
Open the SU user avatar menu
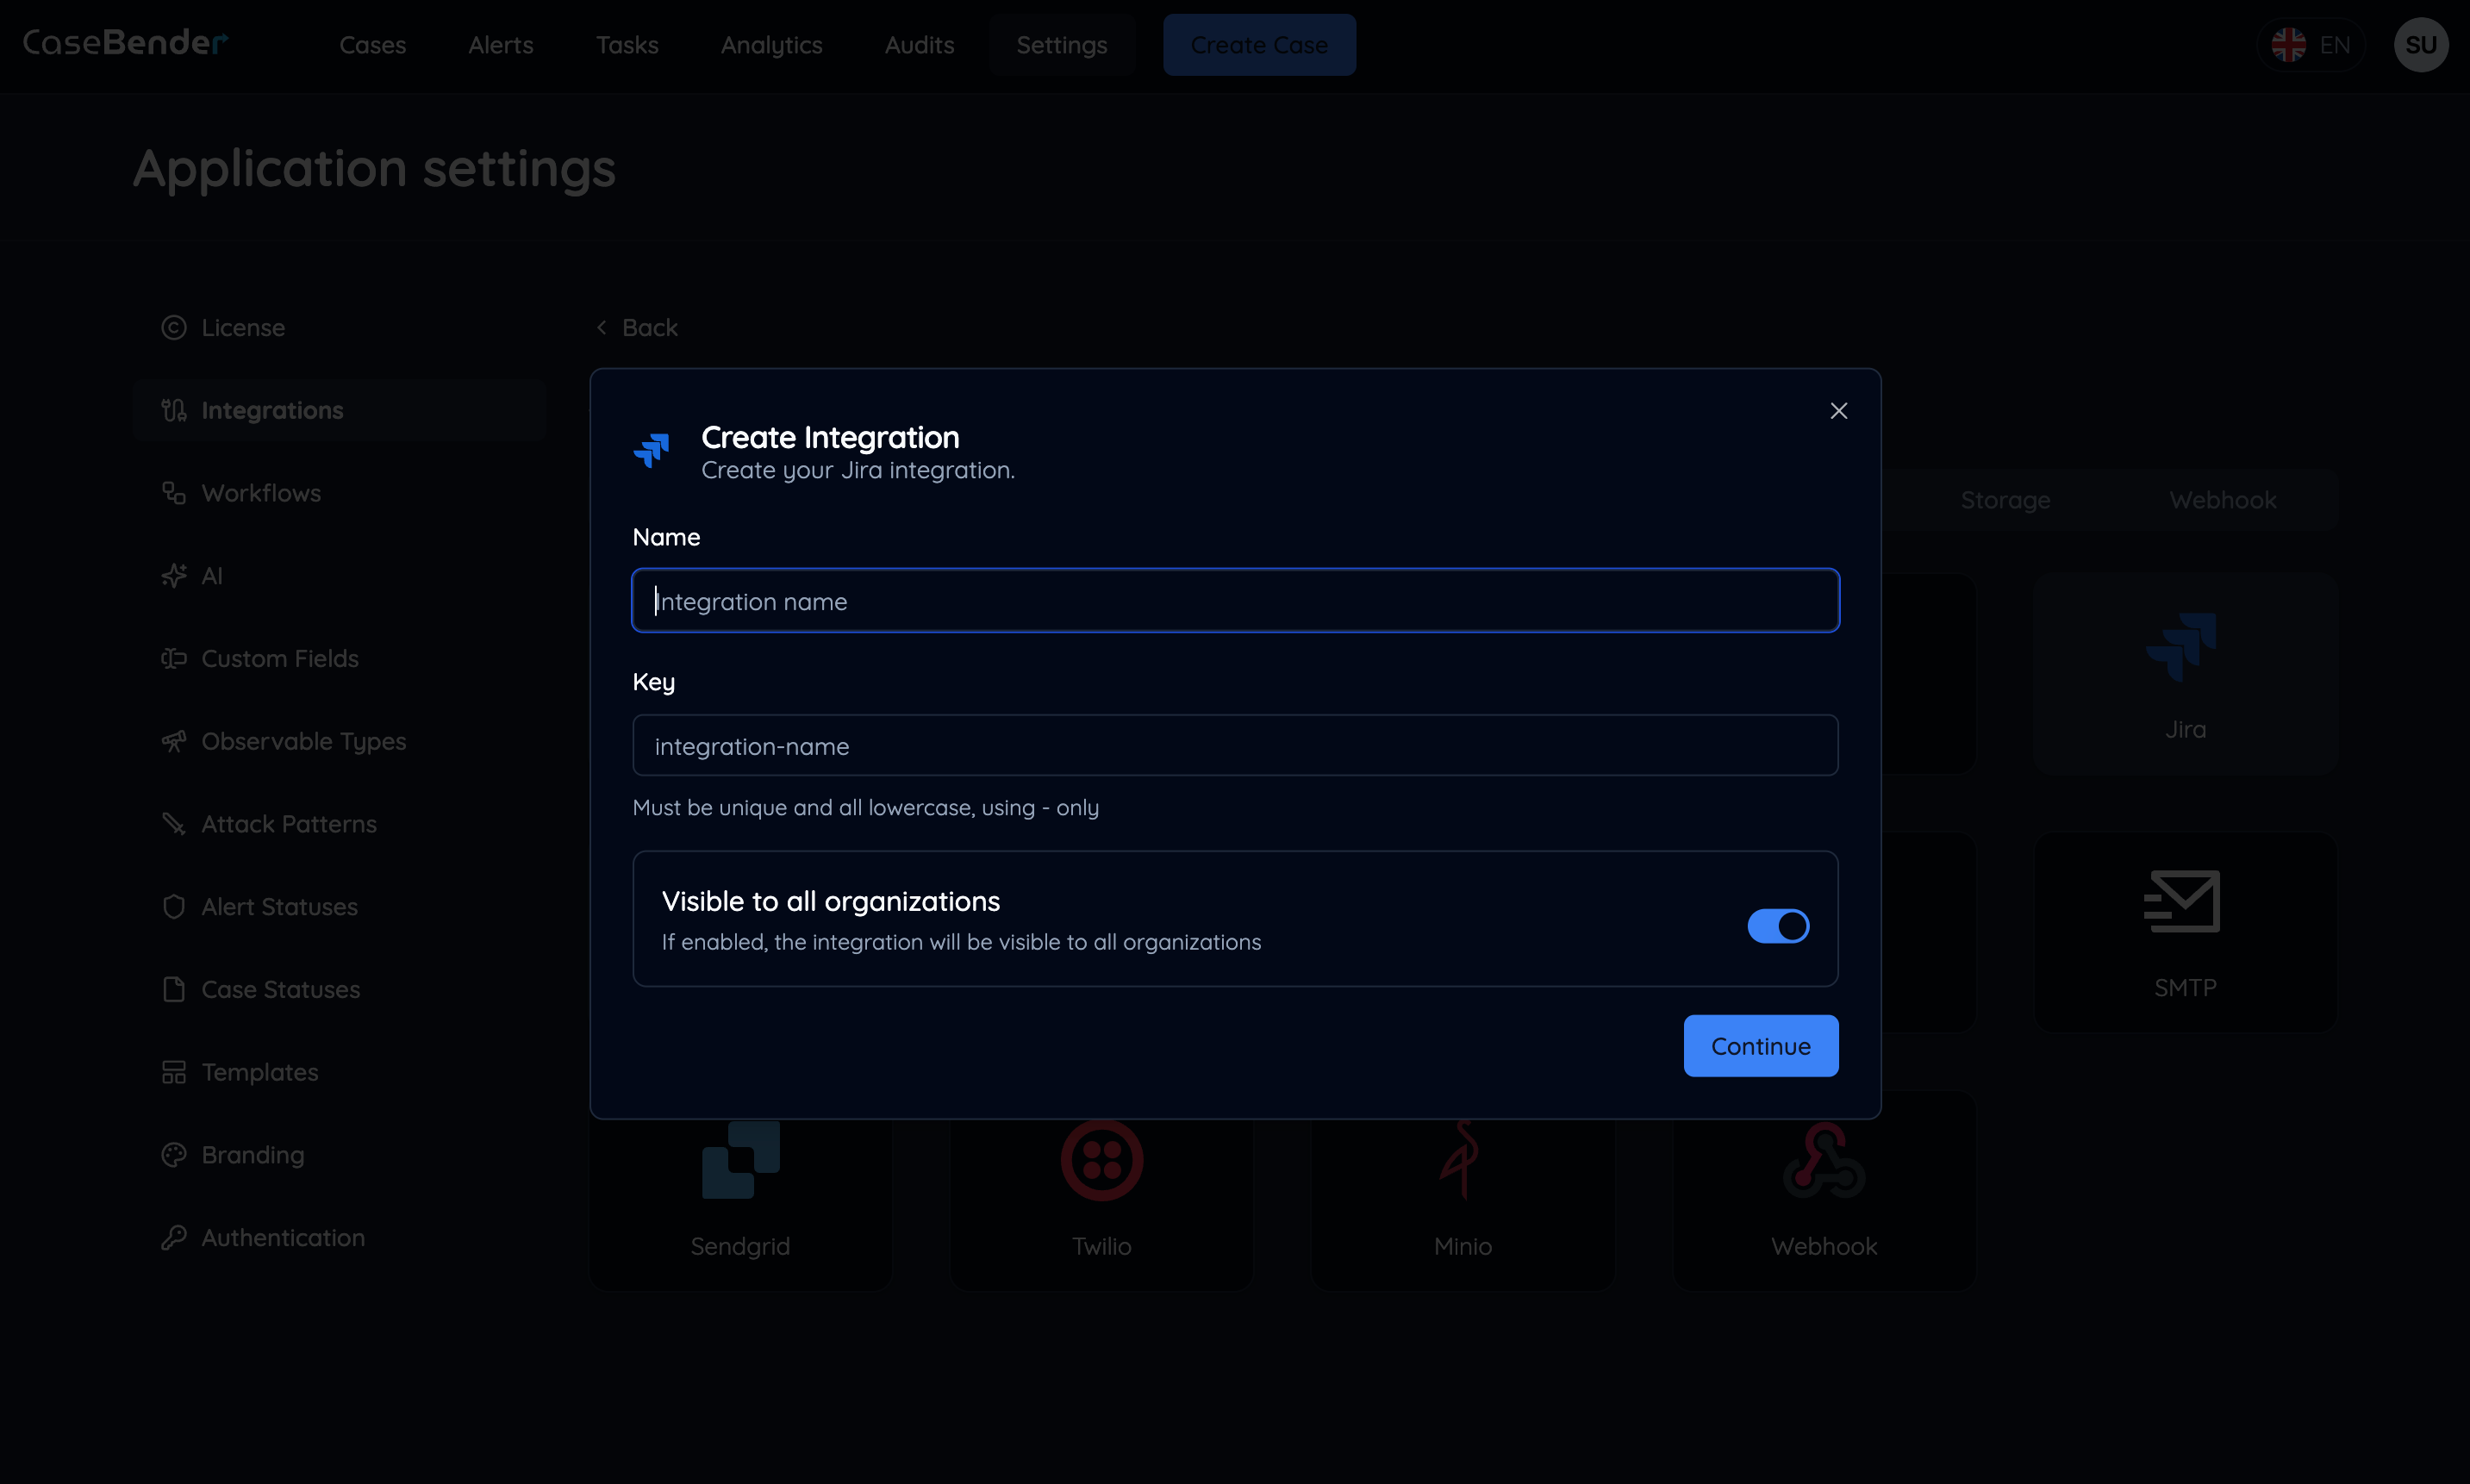[x=2421, y=44]
